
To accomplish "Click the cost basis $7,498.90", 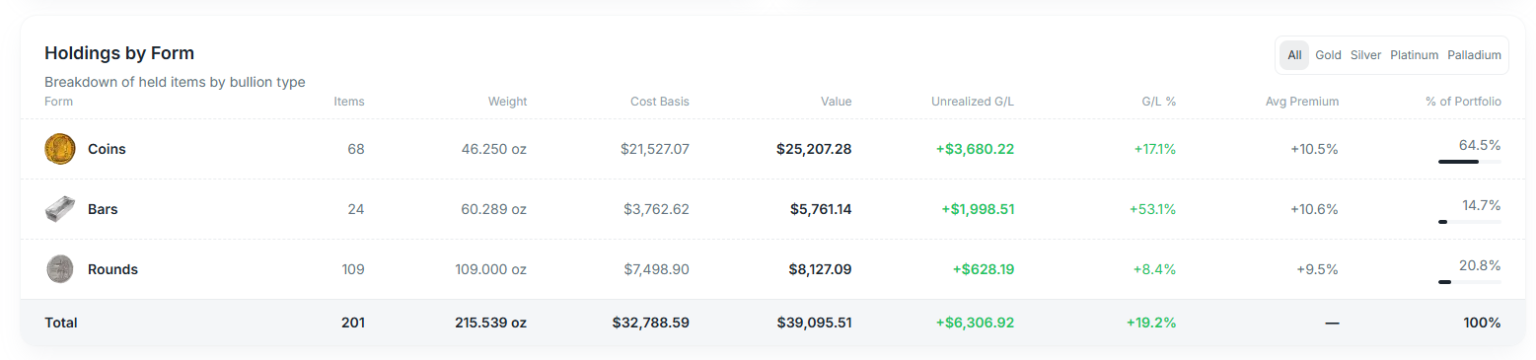I will pyautogui.click(x=657, y=269).
